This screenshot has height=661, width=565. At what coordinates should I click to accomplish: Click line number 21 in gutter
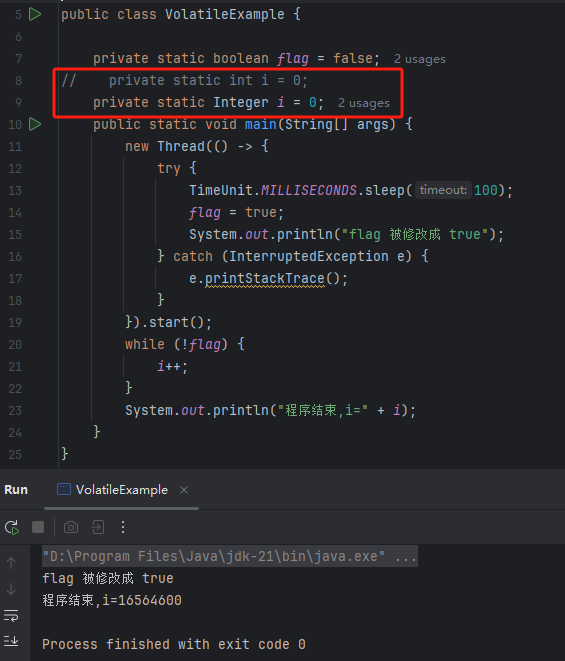(x=15, y=367)
